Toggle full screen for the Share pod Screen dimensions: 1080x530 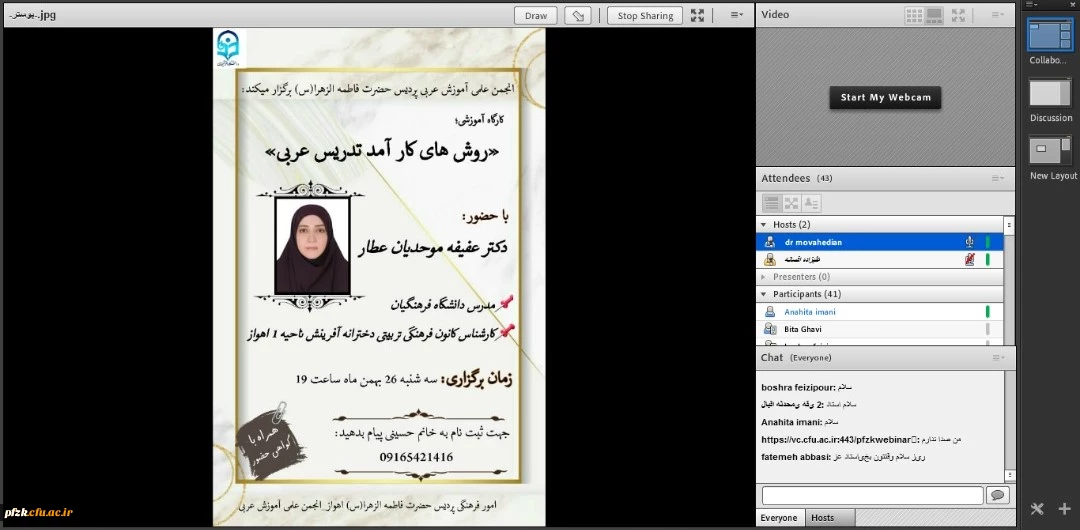(698, 15)
